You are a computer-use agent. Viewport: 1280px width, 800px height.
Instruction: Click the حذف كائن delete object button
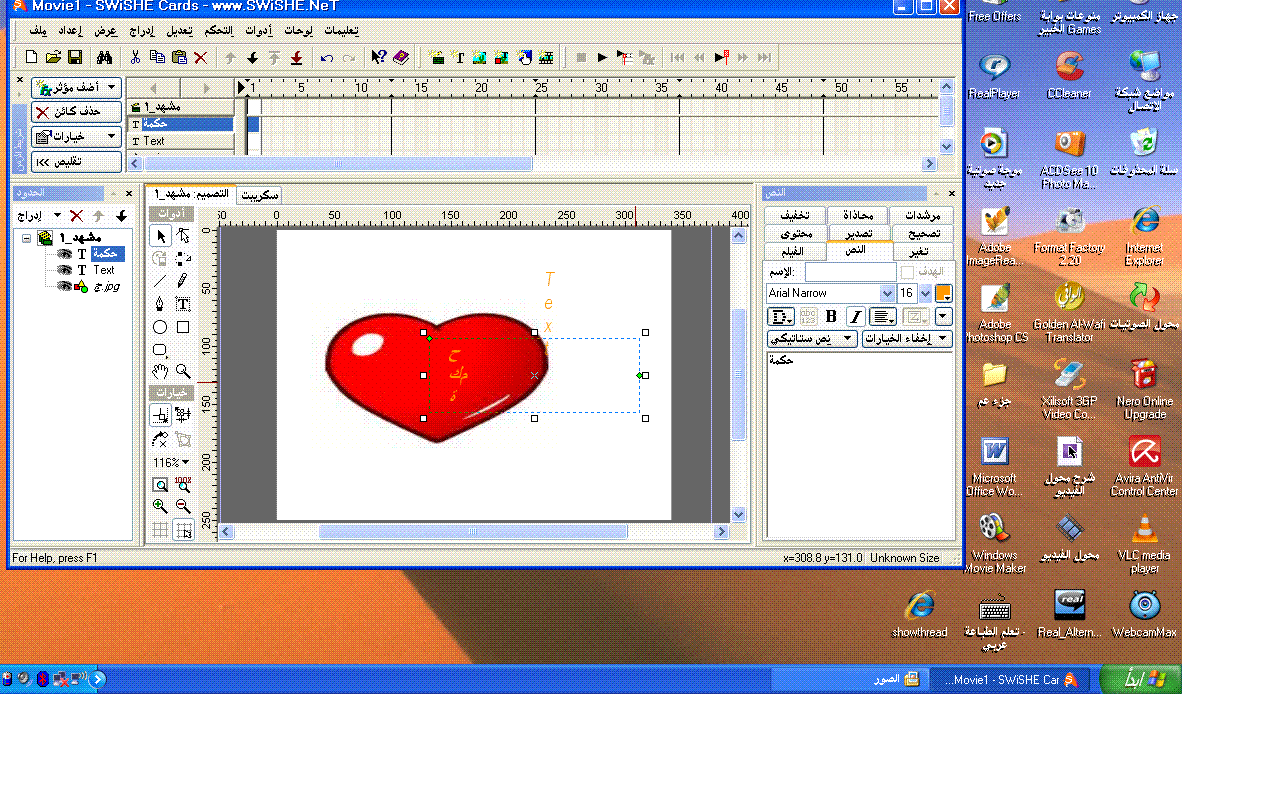[76, 112]
